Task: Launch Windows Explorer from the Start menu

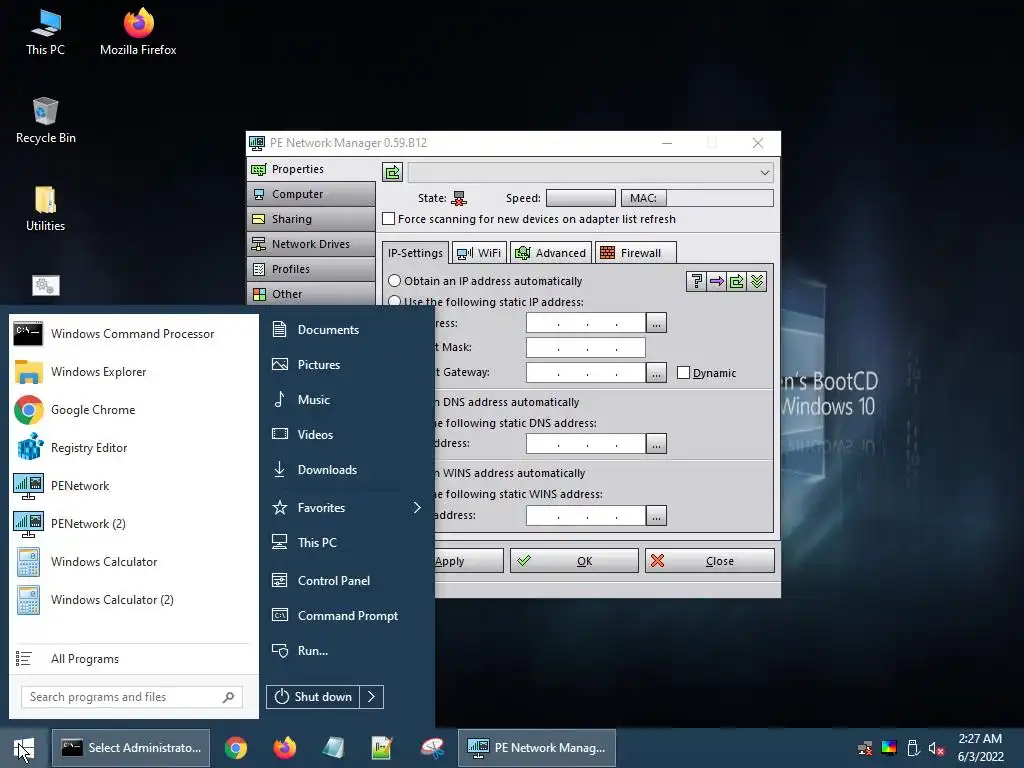Action: tap(133, 372)
